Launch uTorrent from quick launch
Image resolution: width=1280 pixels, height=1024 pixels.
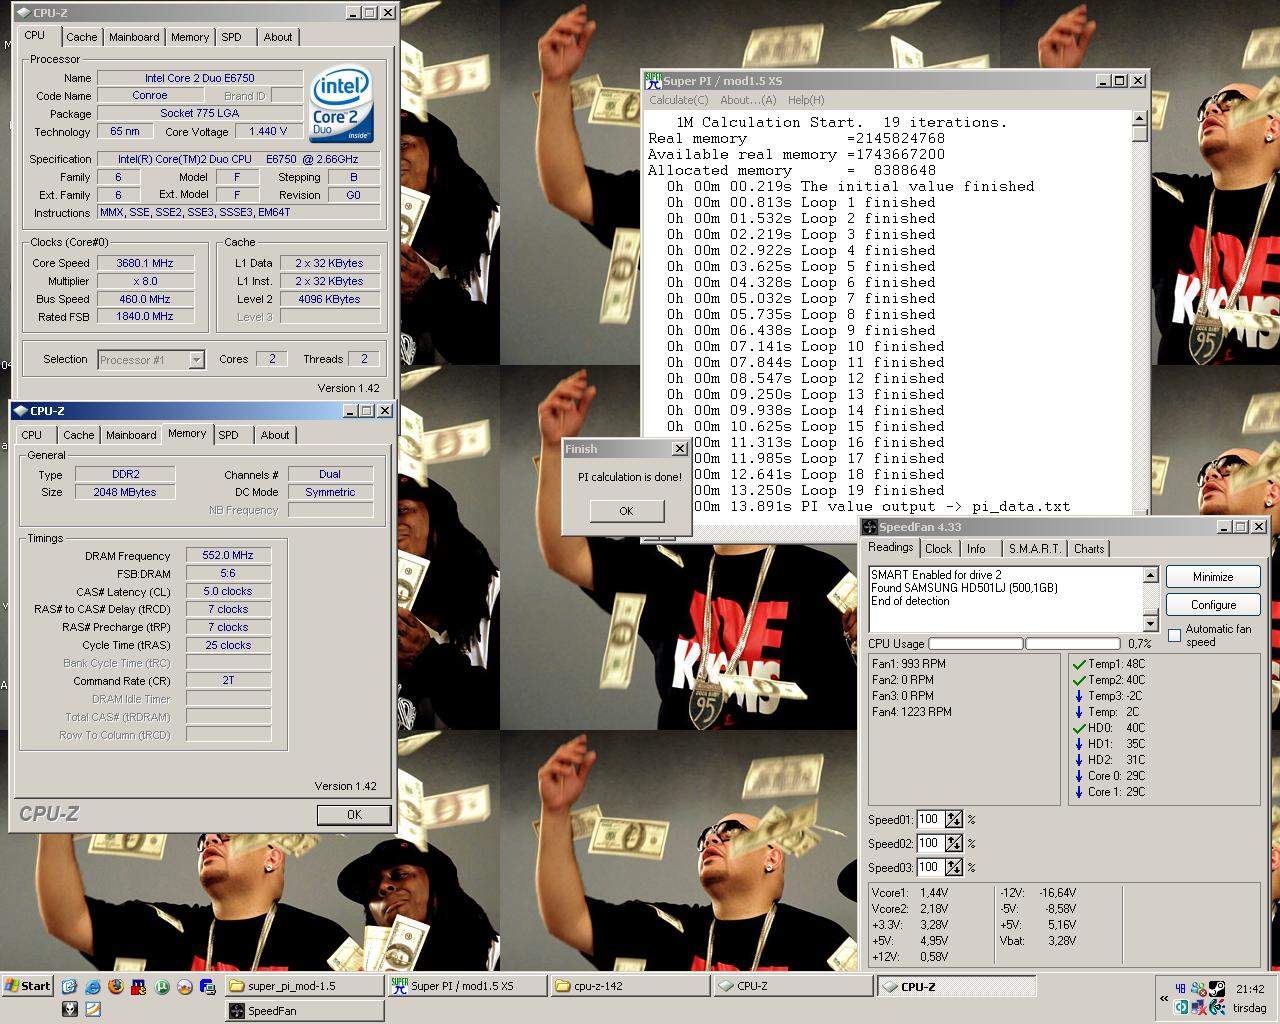click(x=162, y=986)
